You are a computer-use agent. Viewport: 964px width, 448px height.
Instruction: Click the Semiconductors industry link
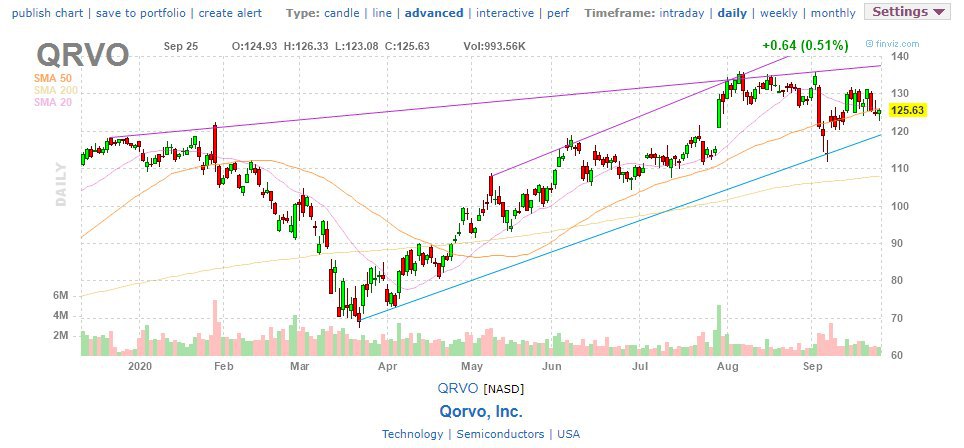(x=500, y=434)
